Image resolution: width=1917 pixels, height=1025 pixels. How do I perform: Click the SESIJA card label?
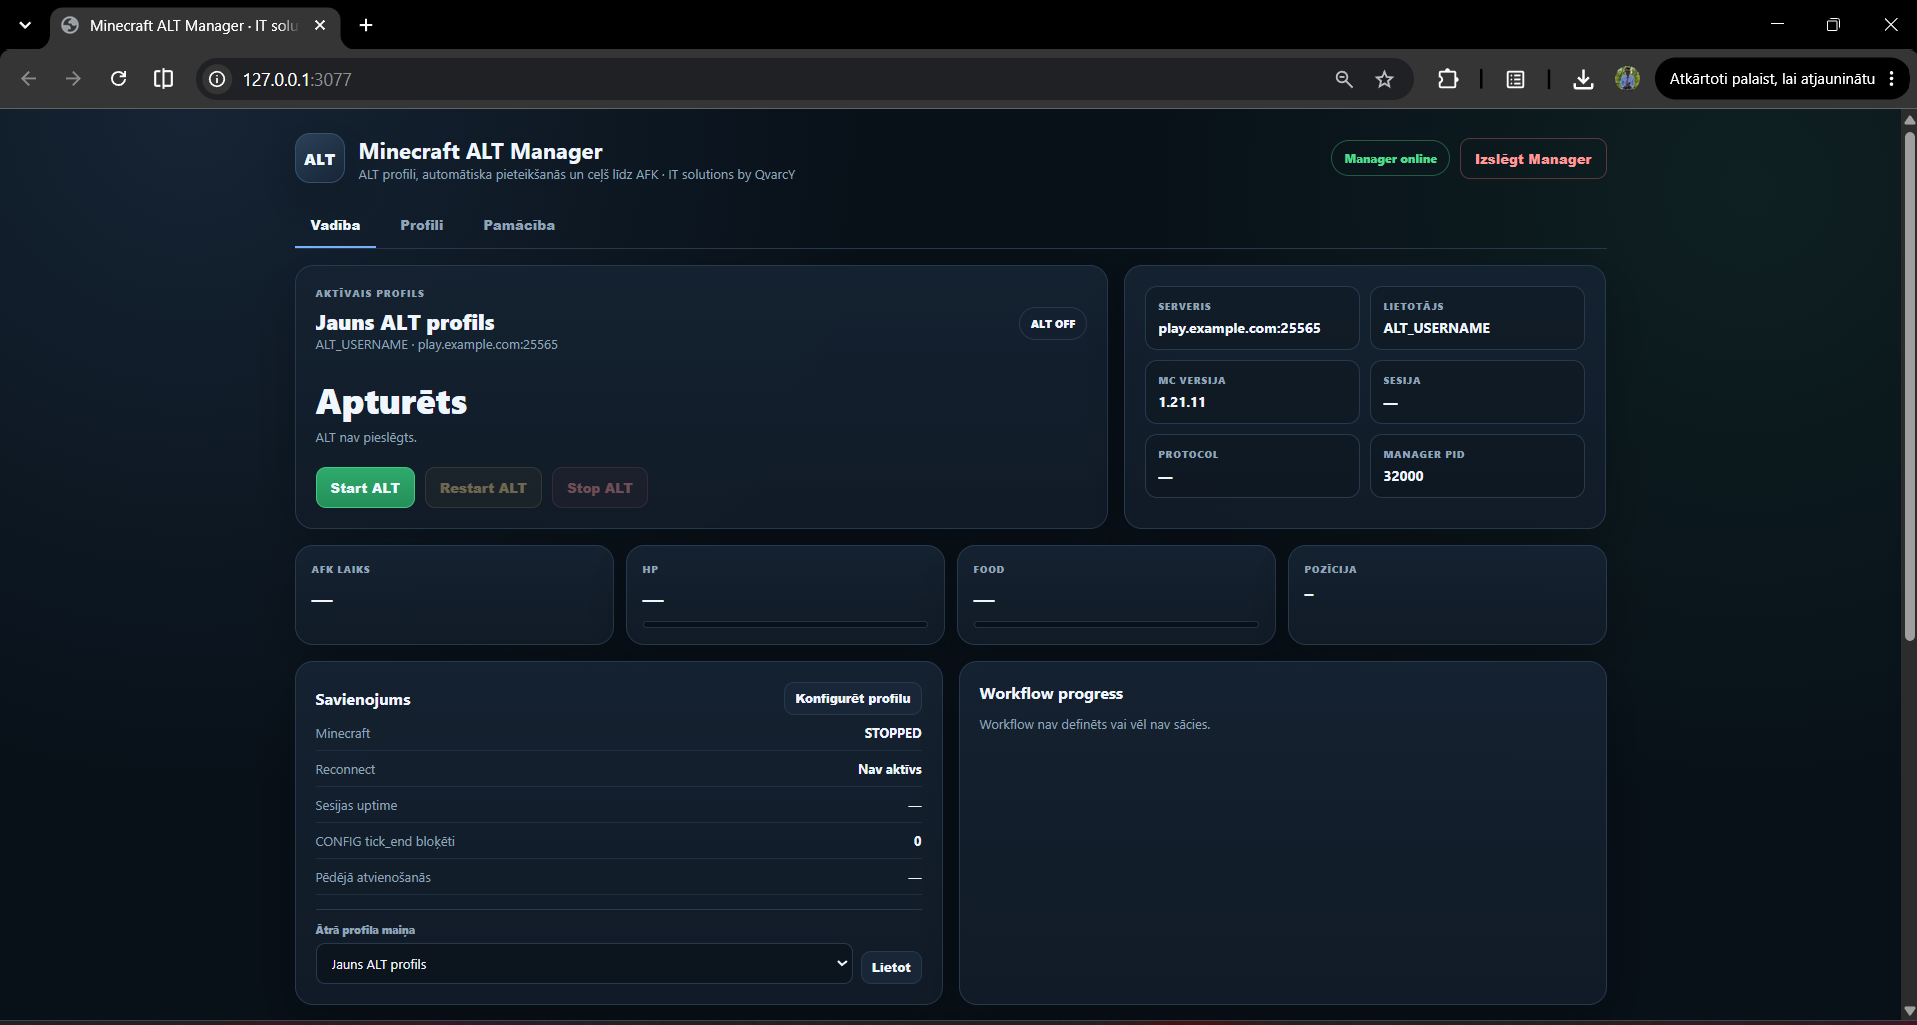1401,380
